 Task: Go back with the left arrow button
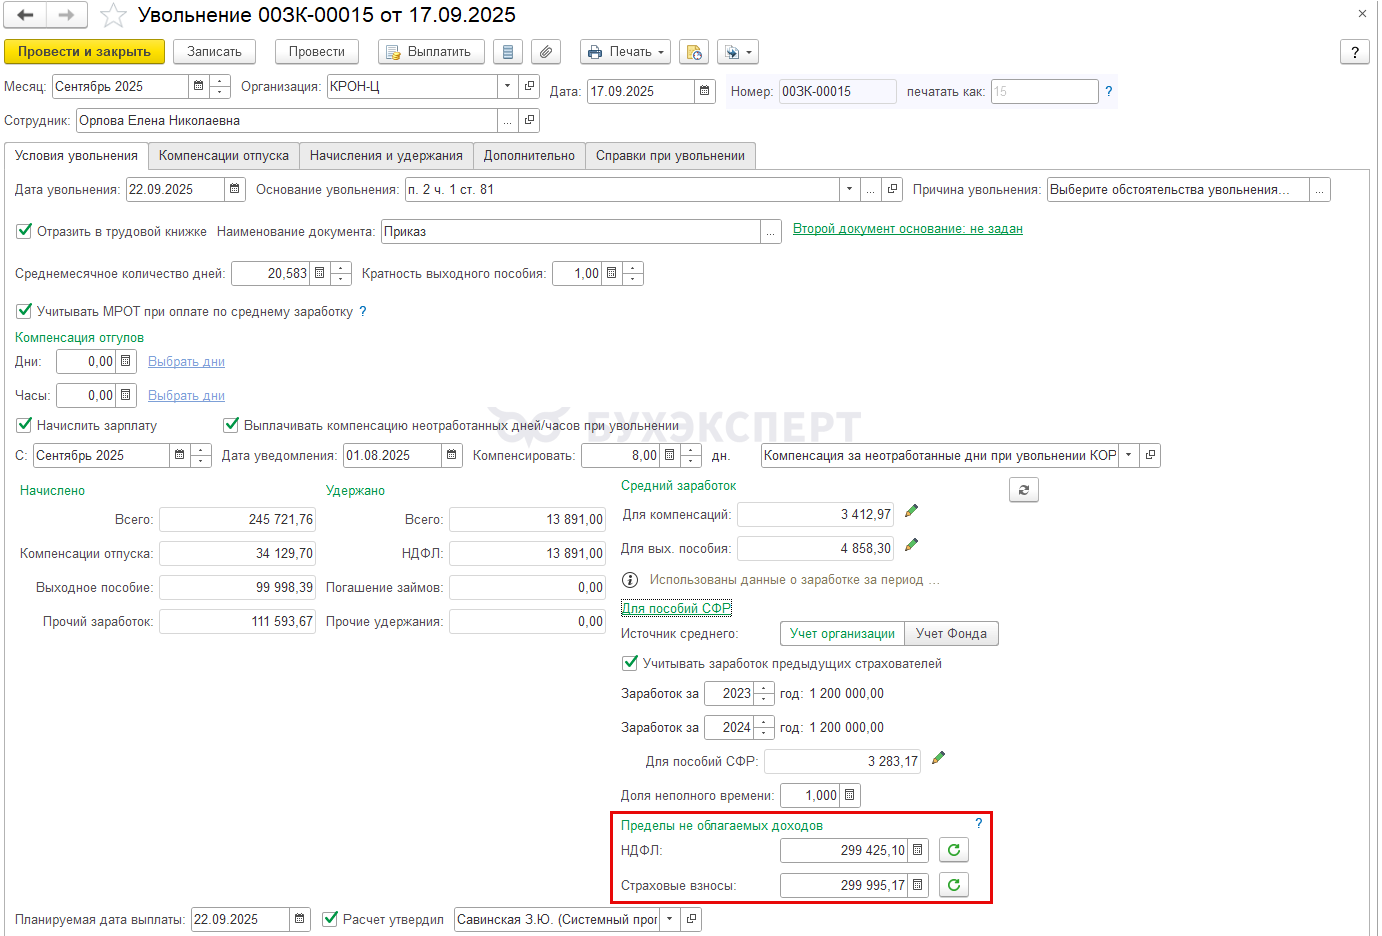(x=25, y=15)
